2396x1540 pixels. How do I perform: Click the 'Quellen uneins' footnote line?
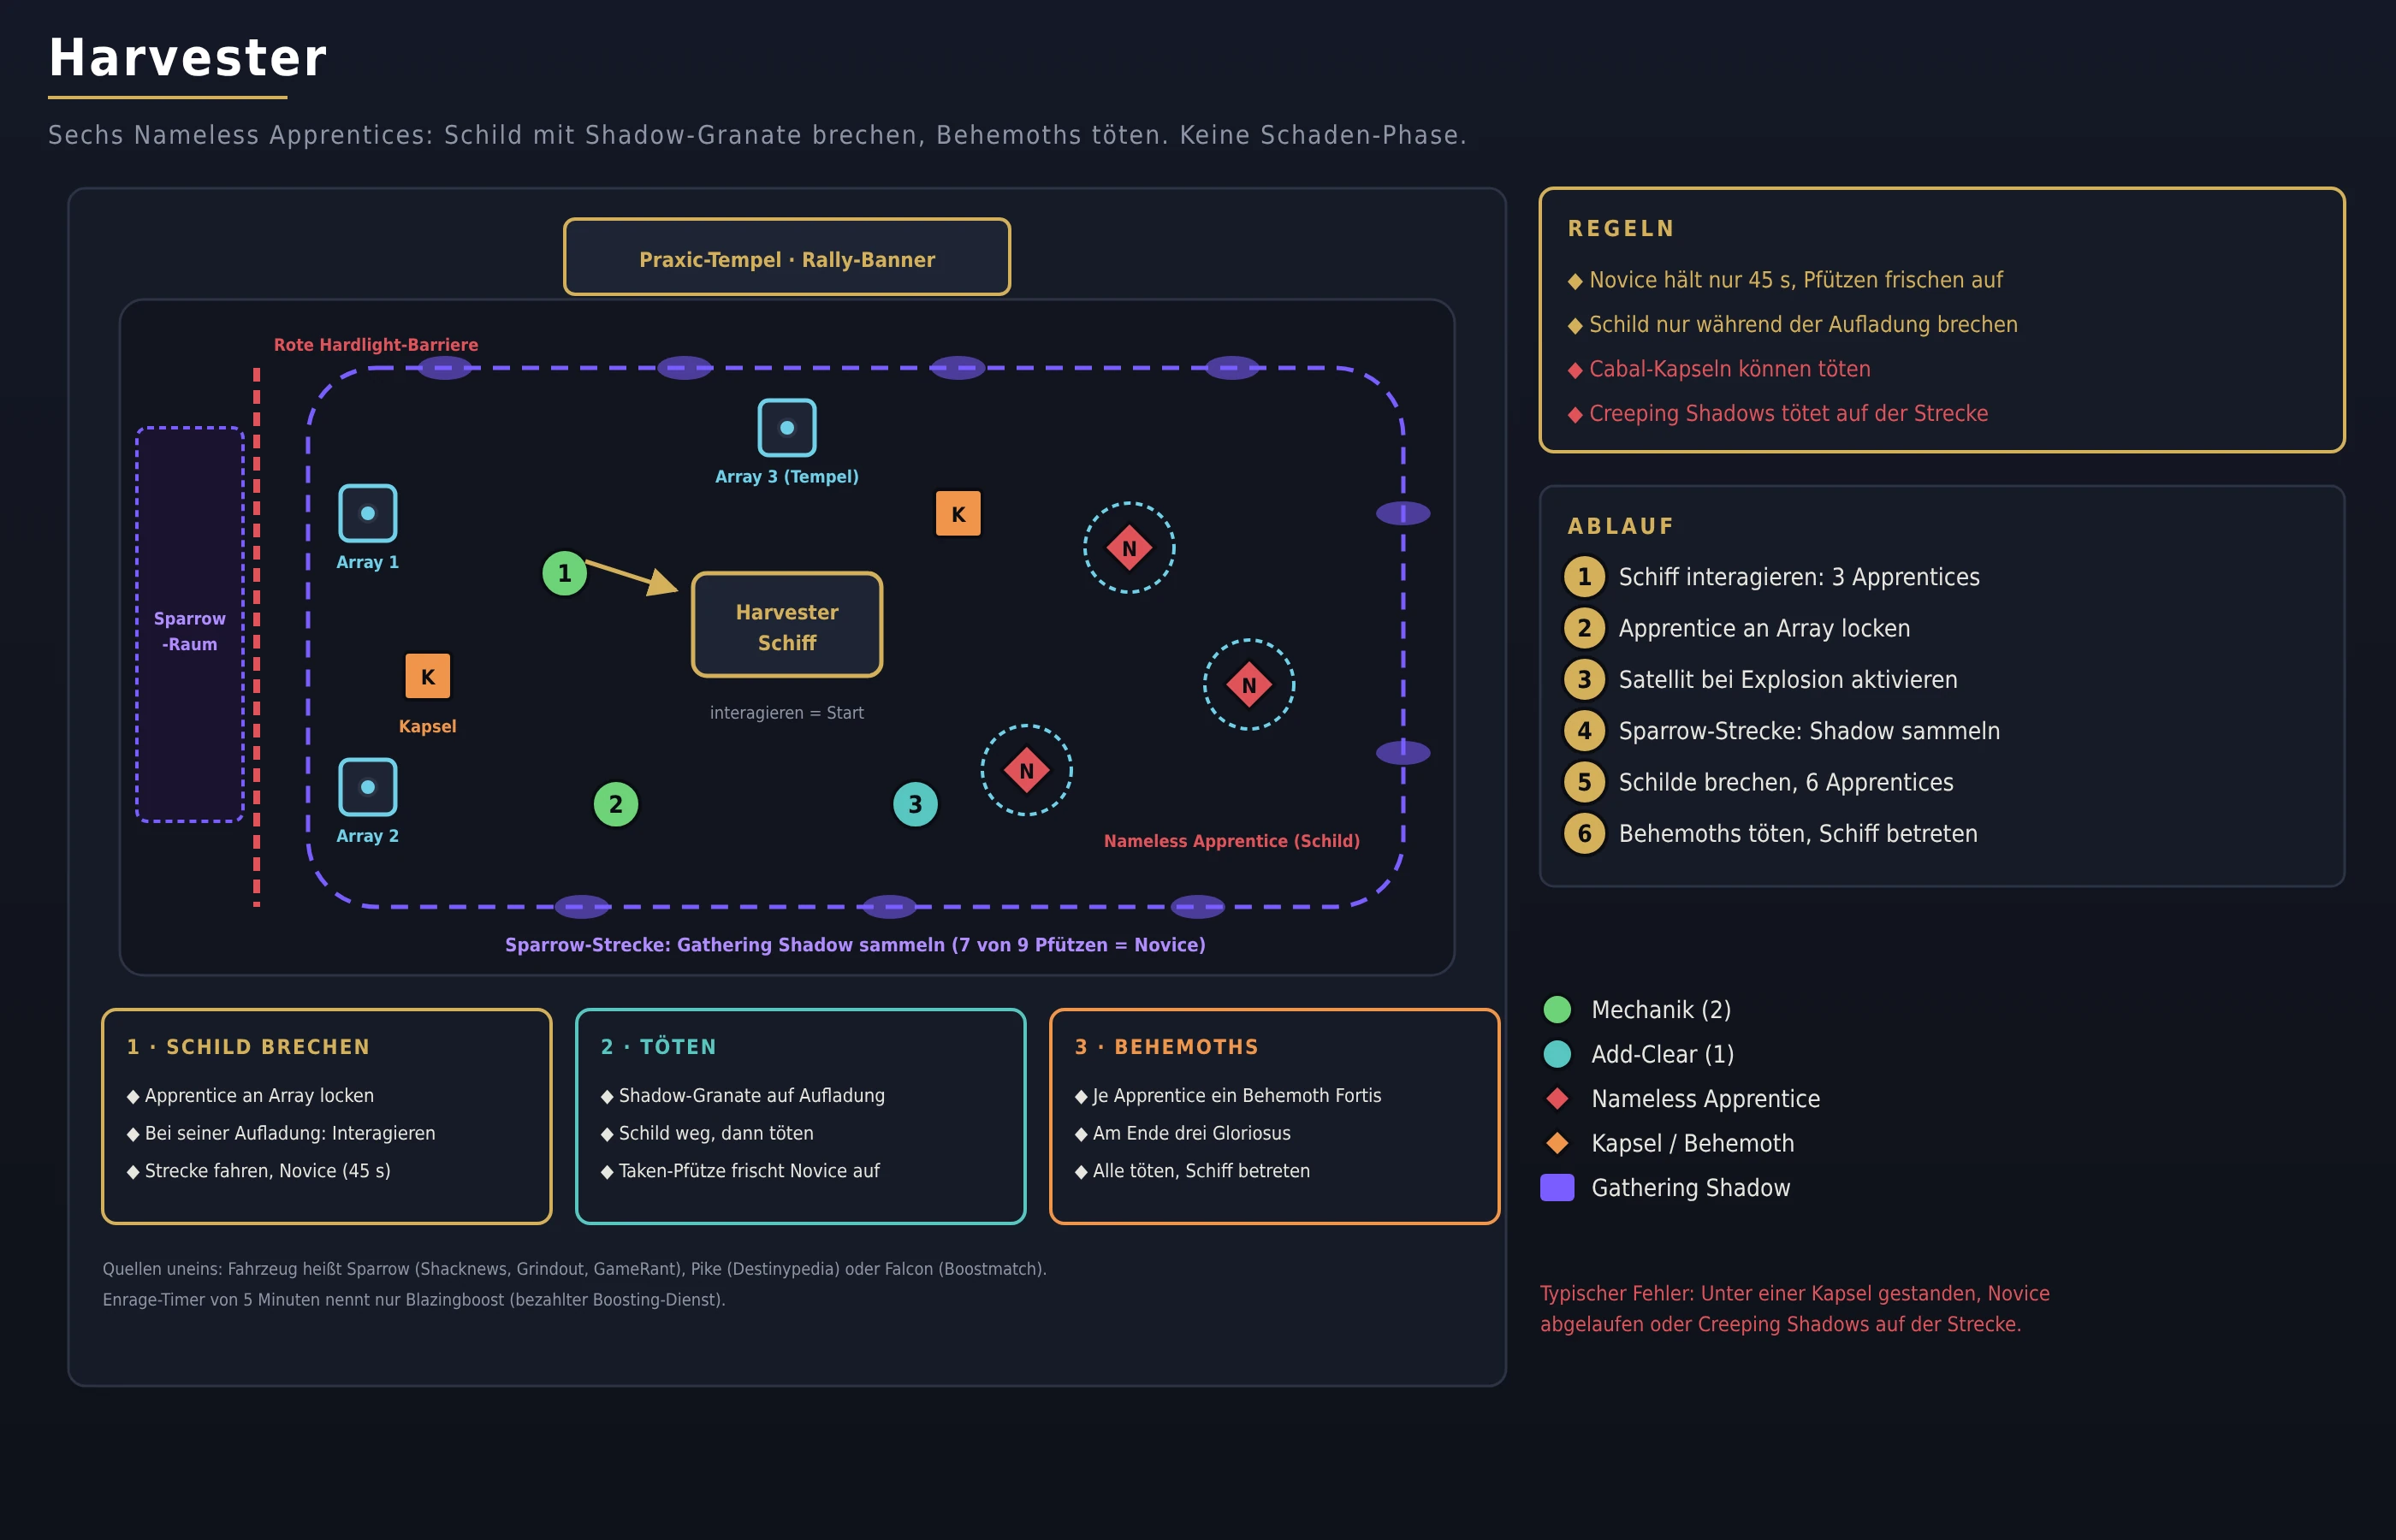[575, 1269]
